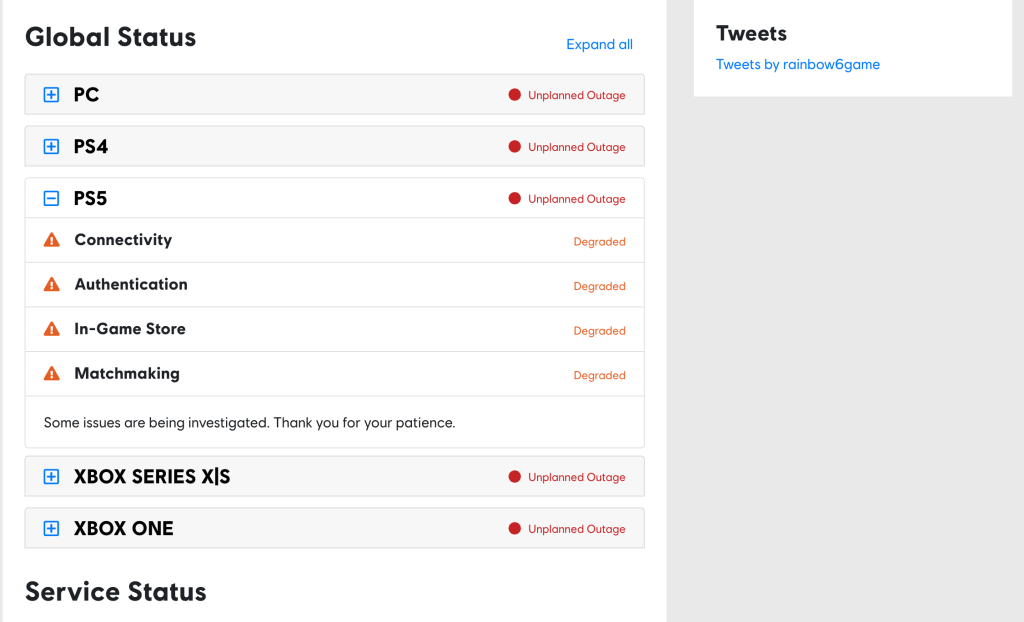The height and width of the screenshot is (622, 1024).
Task: Open Tweets by rainbow6game link
Action: (x=797, y=65)
